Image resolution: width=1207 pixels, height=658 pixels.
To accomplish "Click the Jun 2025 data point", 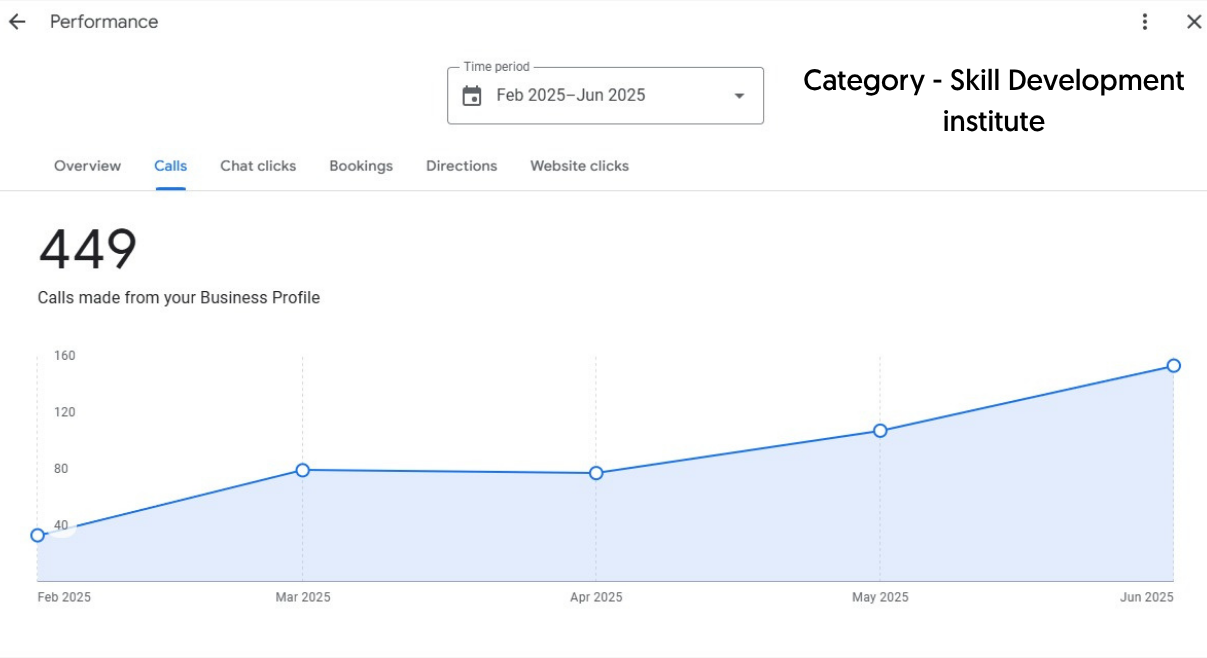I will click(x=1173, y=366).
